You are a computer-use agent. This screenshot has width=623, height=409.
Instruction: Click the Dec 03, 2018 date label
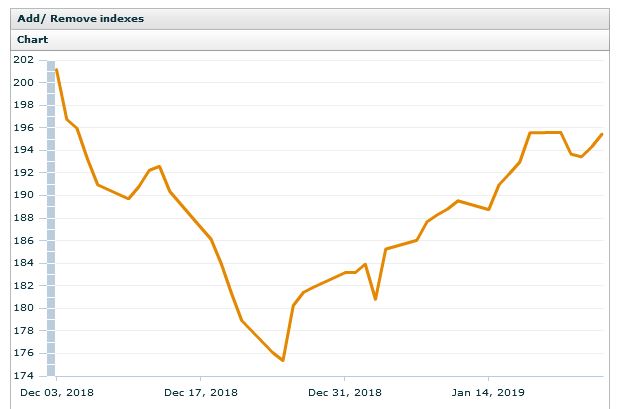click(57, 393)
